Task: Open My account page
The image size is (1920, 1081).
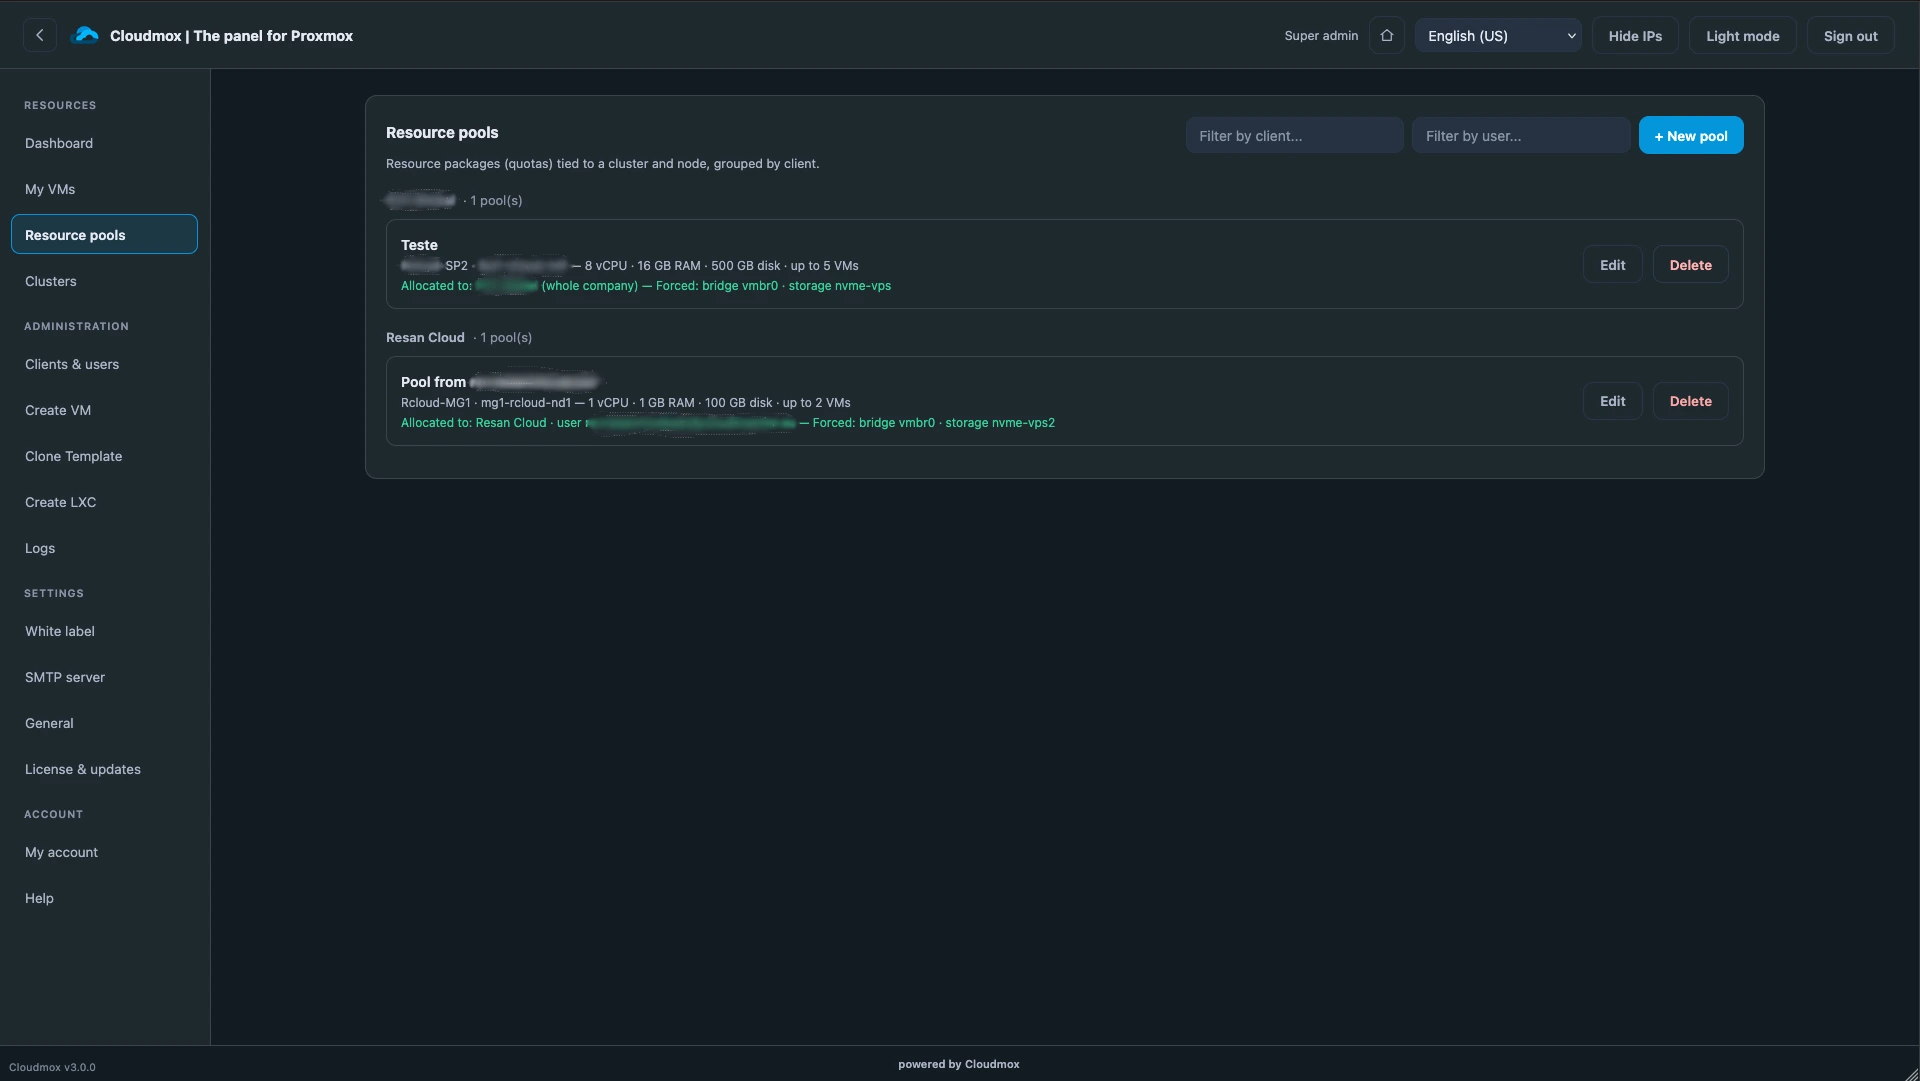Action: 104,852
